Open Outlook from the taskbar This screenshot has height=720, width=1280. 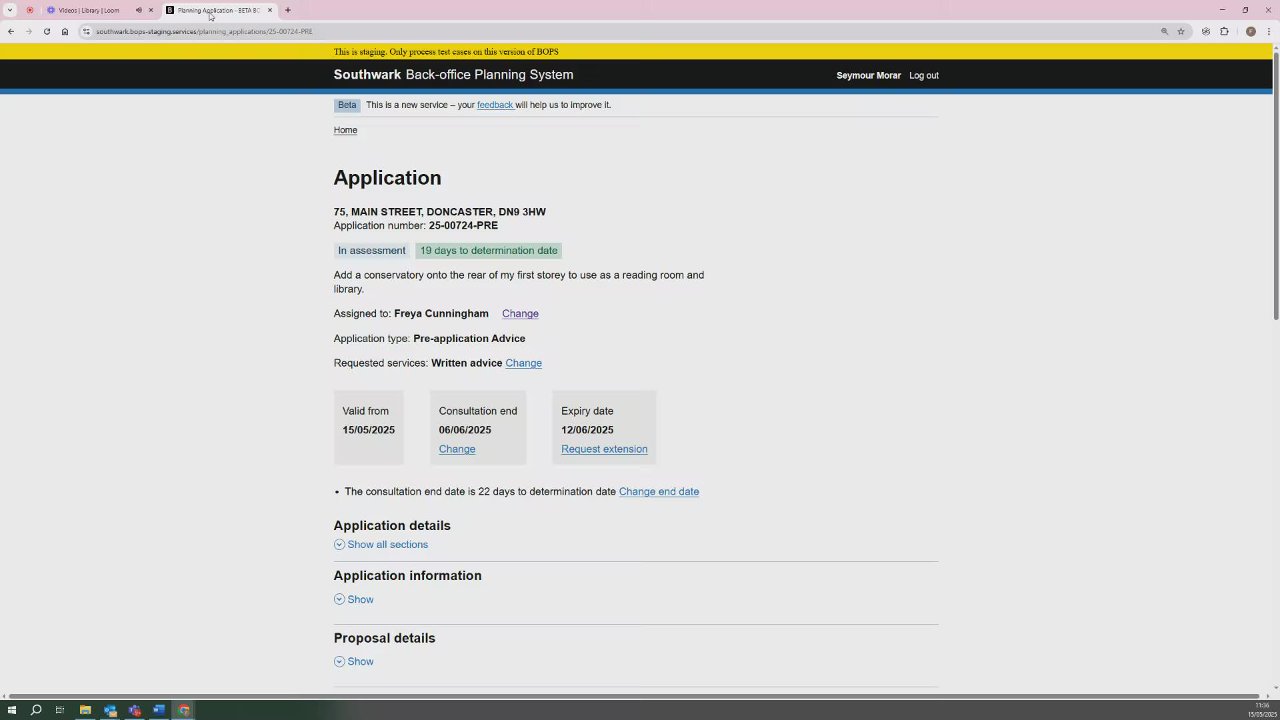110,710
